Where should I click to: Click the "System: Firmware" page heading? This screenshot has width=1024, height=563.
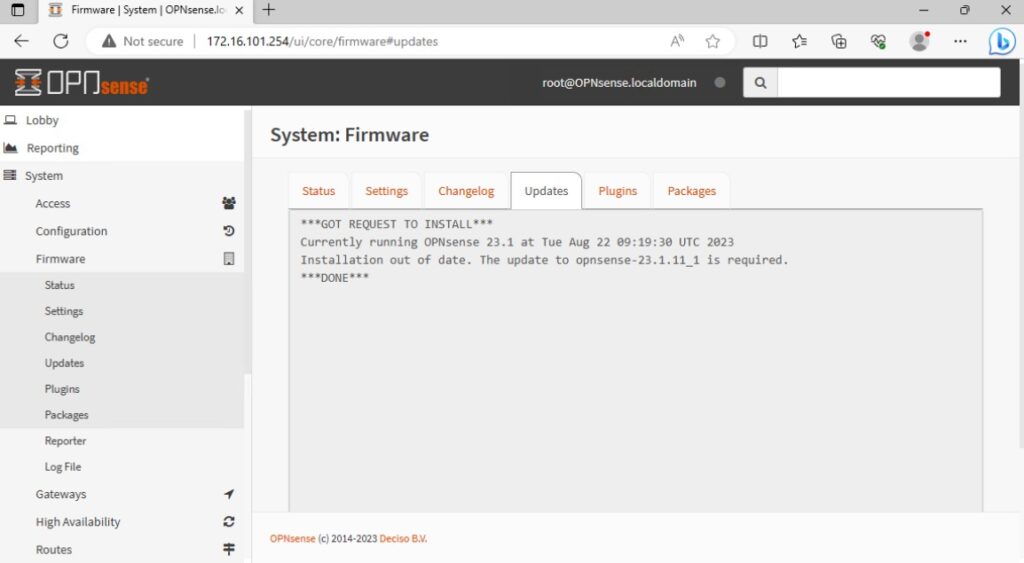click(x=349, y=135)
